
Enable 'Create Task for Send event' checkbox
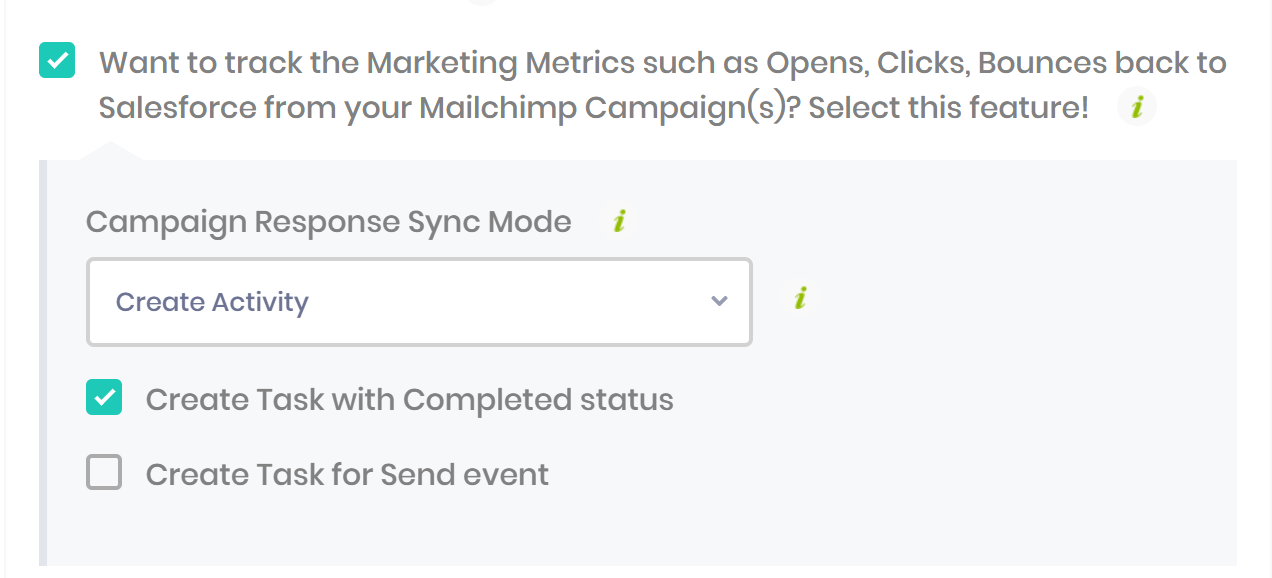(104, 472)
